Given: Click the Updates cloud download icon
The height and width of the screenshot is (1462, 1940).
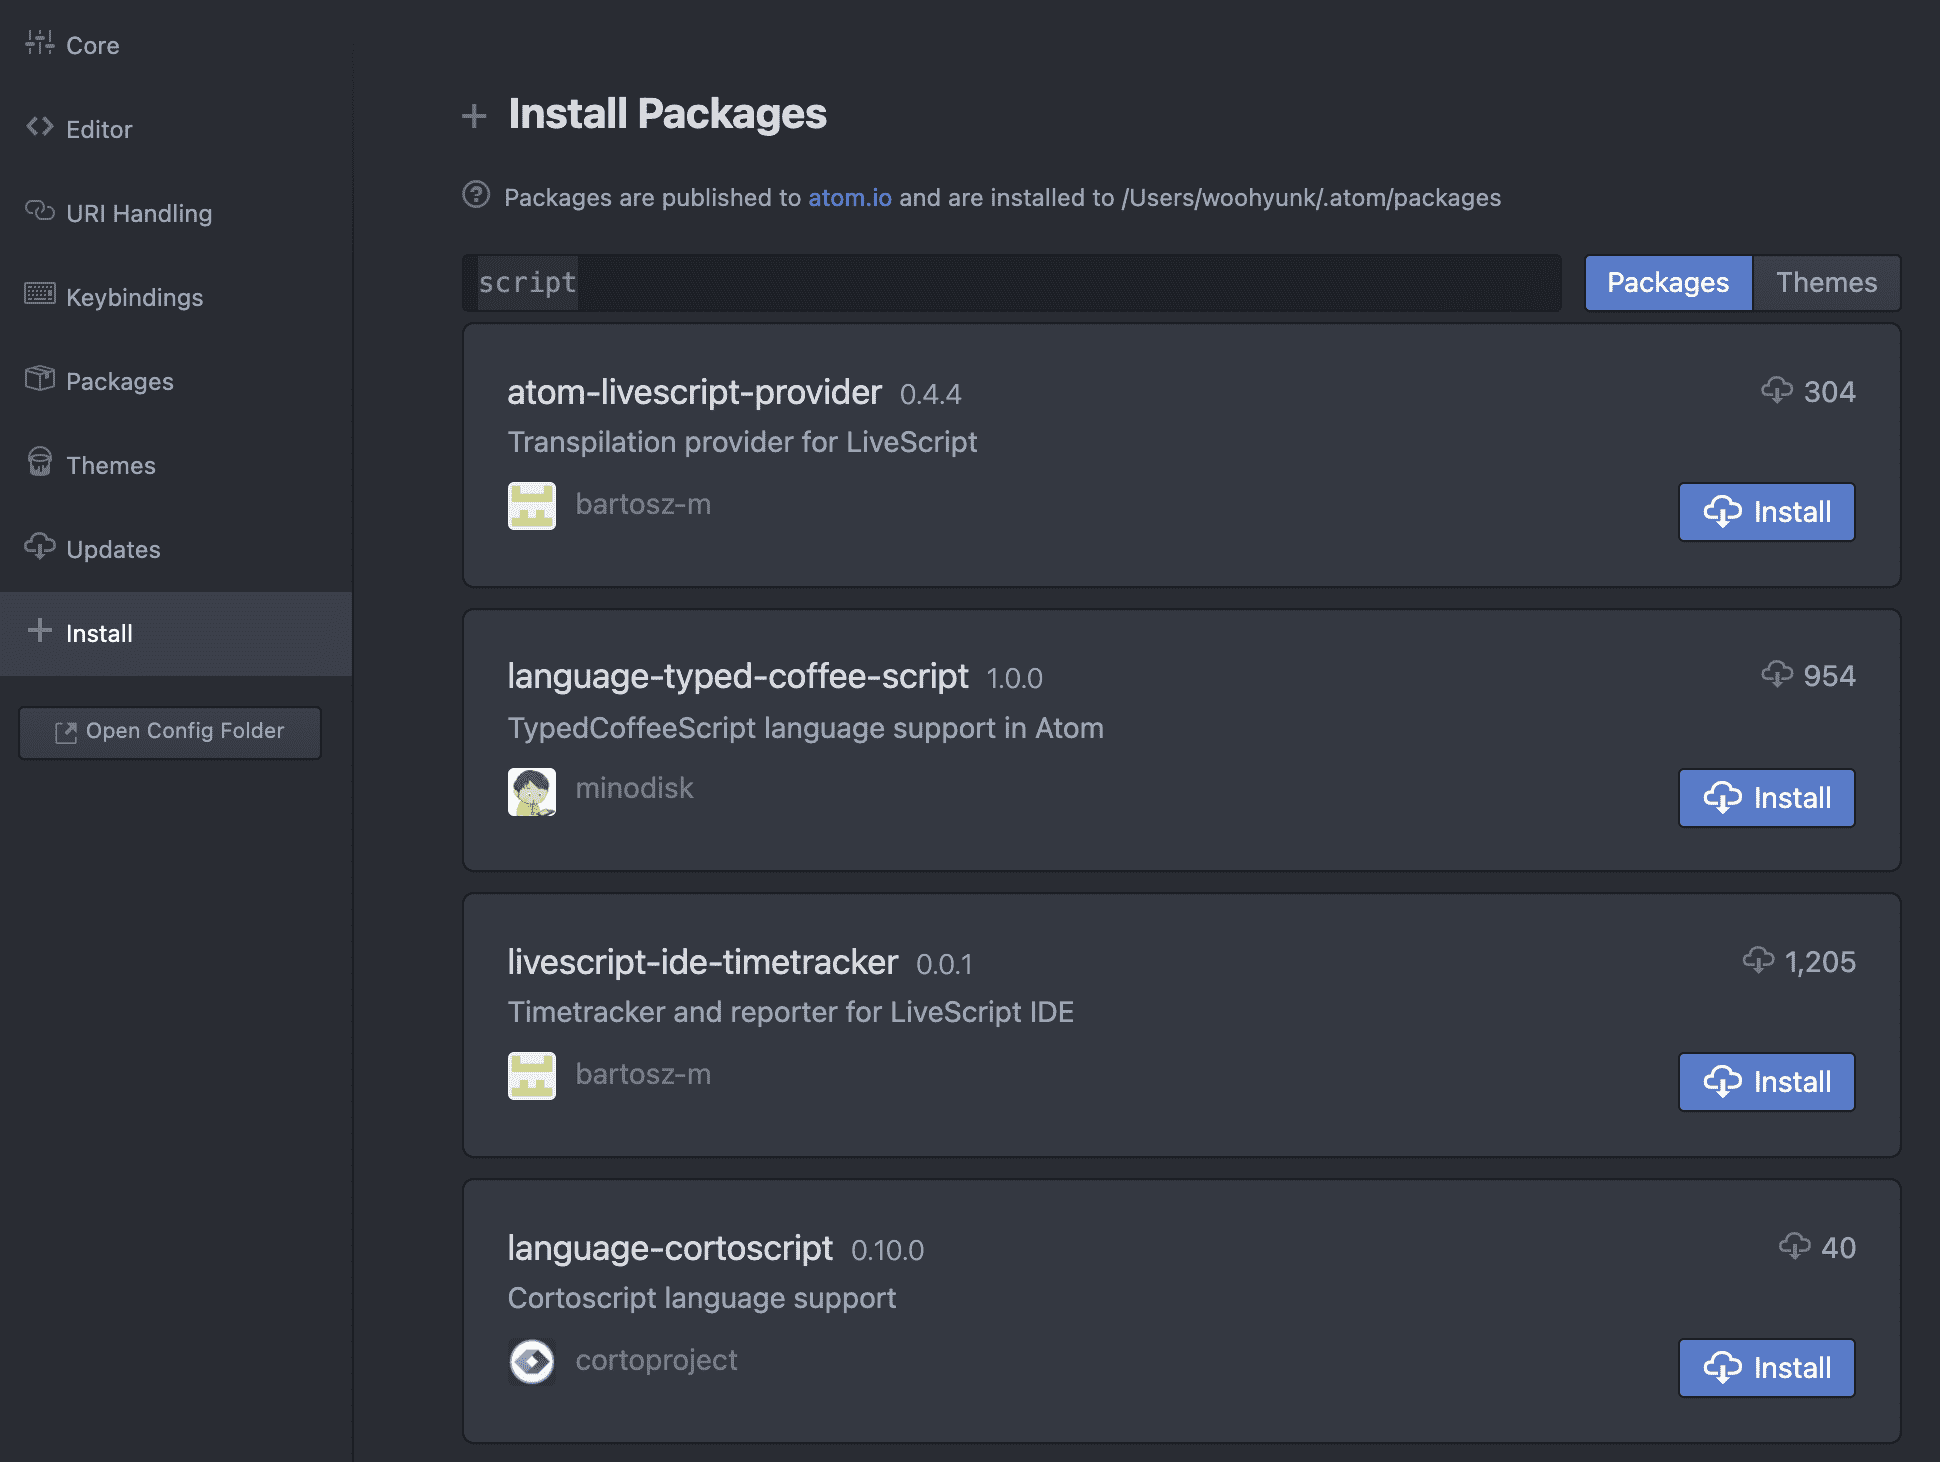Looking at the screenshot, I should (40, 546).
